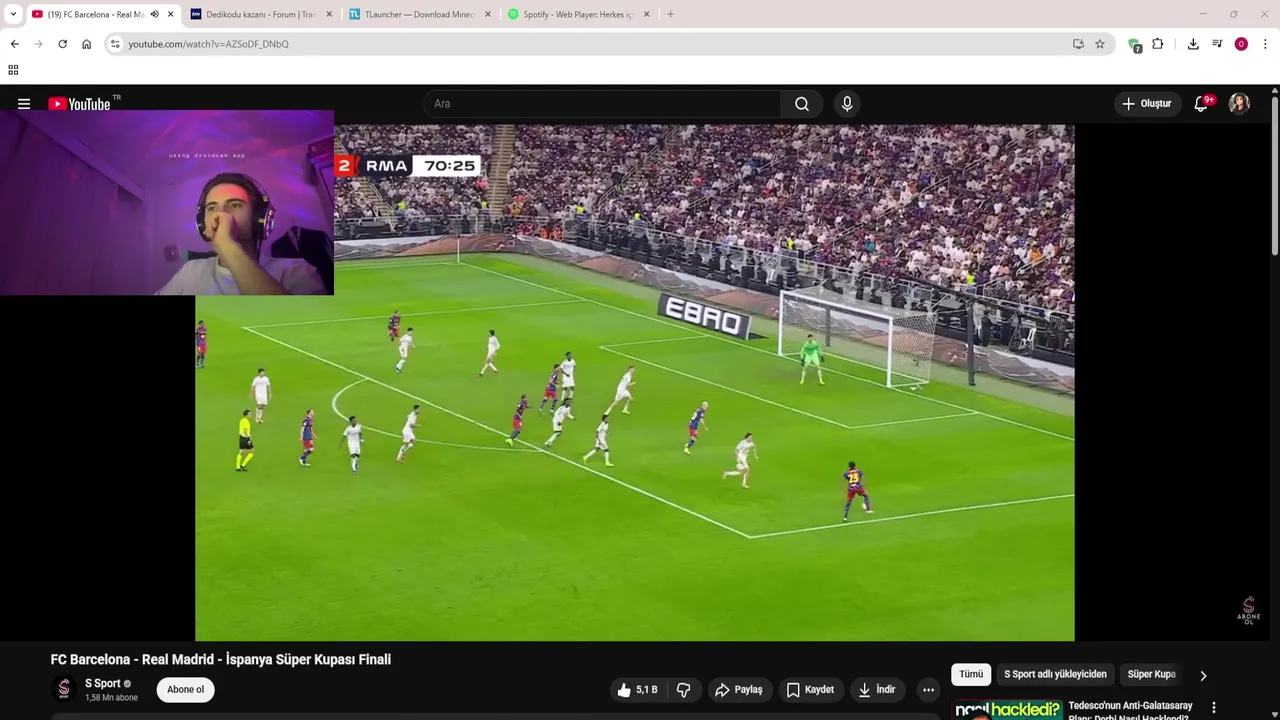Open the YouTube account avatar menu
1280x720 pixels.
[x=1239, y=104]
